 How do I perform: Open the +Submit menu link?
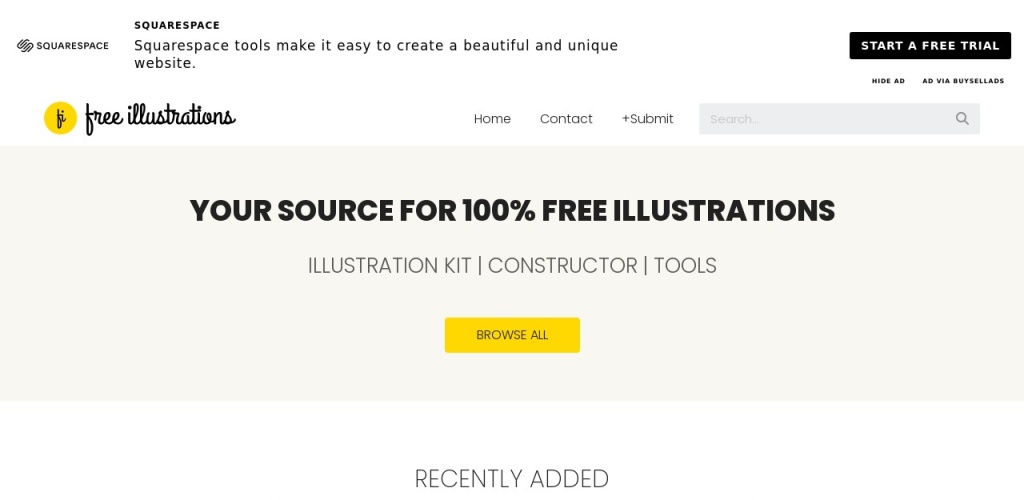647,119
